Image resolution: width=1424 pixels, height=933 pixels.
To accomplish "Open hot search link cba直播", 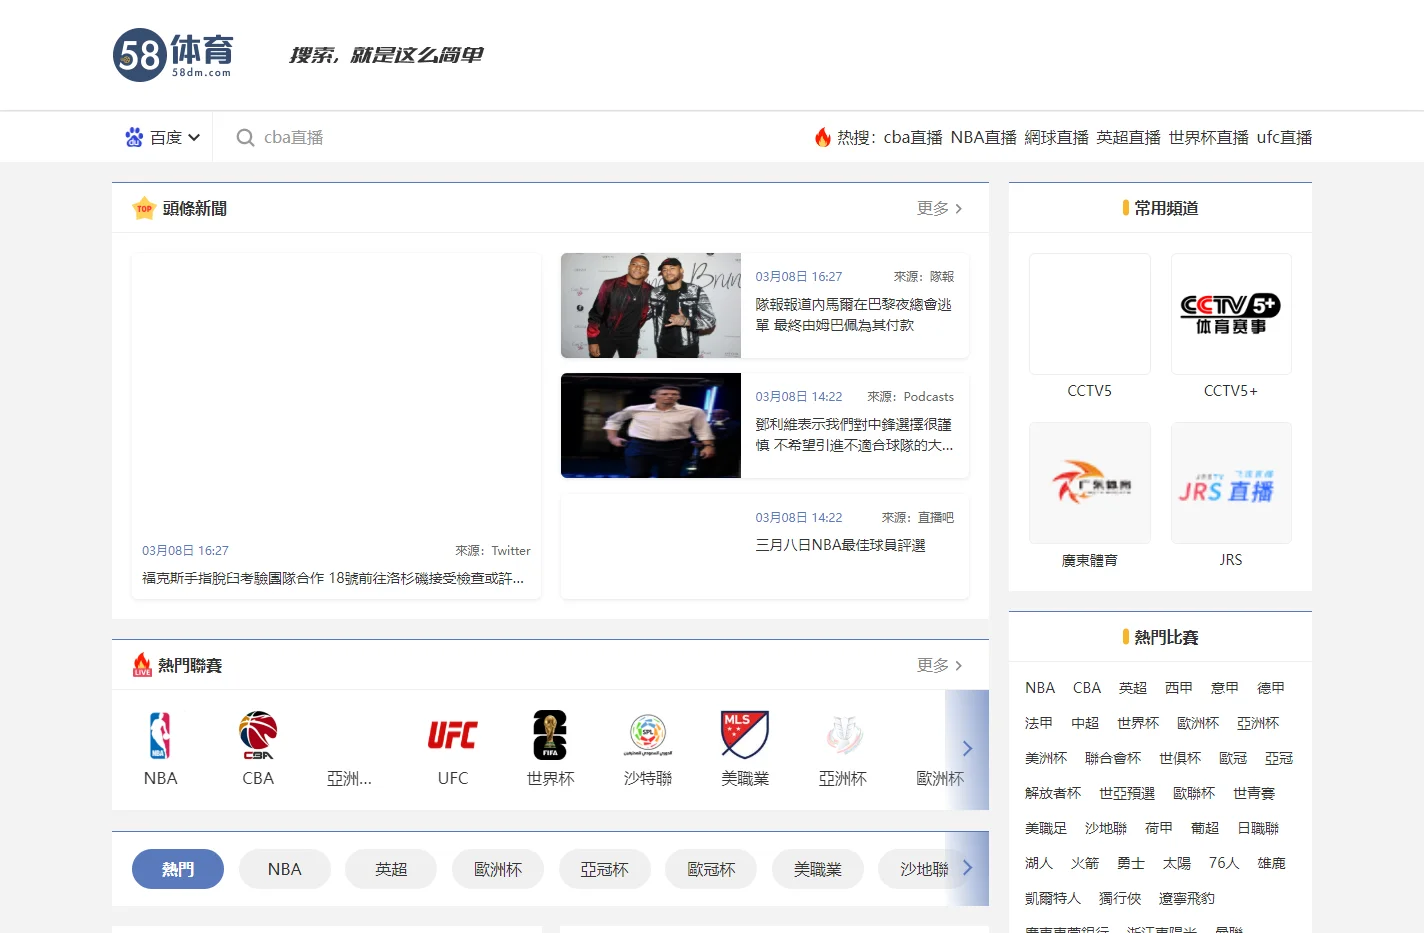I will (x=913, y=138).
